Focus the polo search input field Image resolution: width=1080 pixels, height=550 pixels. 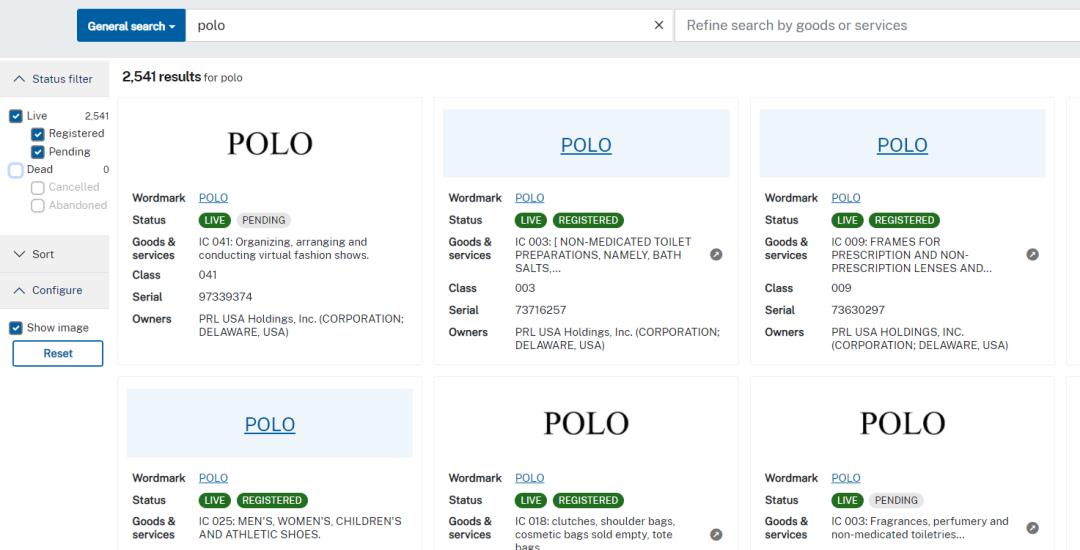(x=420, y=25)
